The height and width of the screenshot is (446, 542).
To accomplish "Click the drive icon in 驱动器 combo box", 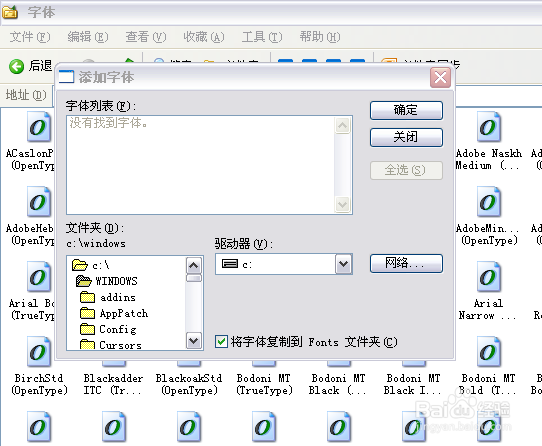I will pos(230,264).
